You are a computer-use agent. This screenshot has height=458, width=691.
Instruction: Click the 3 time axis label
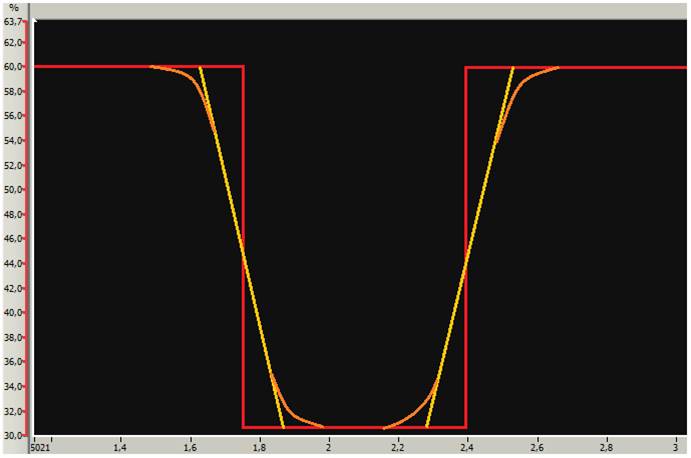(676, 448)
